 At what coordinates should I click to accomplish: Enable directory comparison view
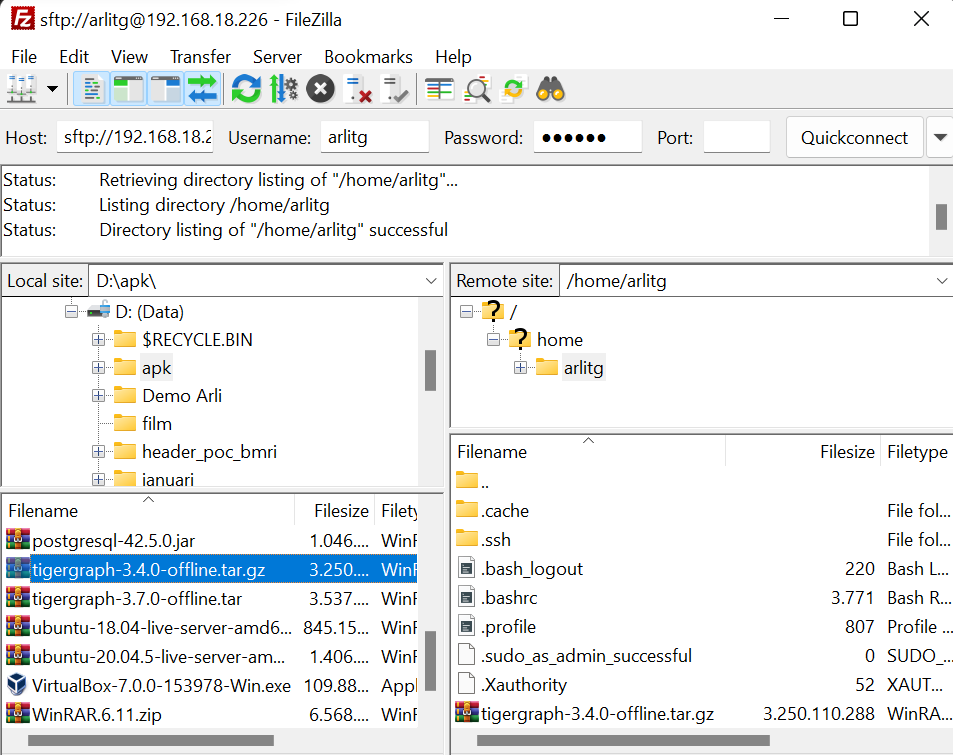[x=477, y=89]
